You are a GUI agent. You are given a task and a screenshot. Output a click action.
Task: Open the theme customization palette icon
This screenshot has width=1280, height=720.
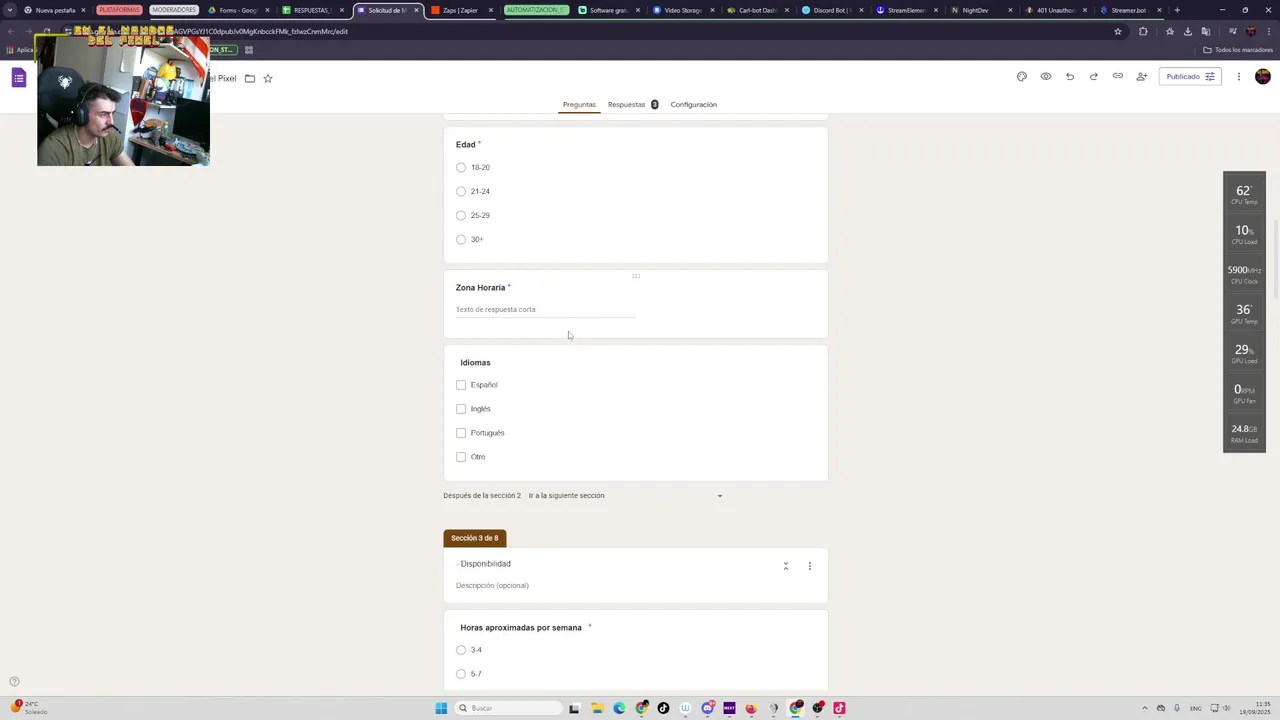(x=1022, y=77)
